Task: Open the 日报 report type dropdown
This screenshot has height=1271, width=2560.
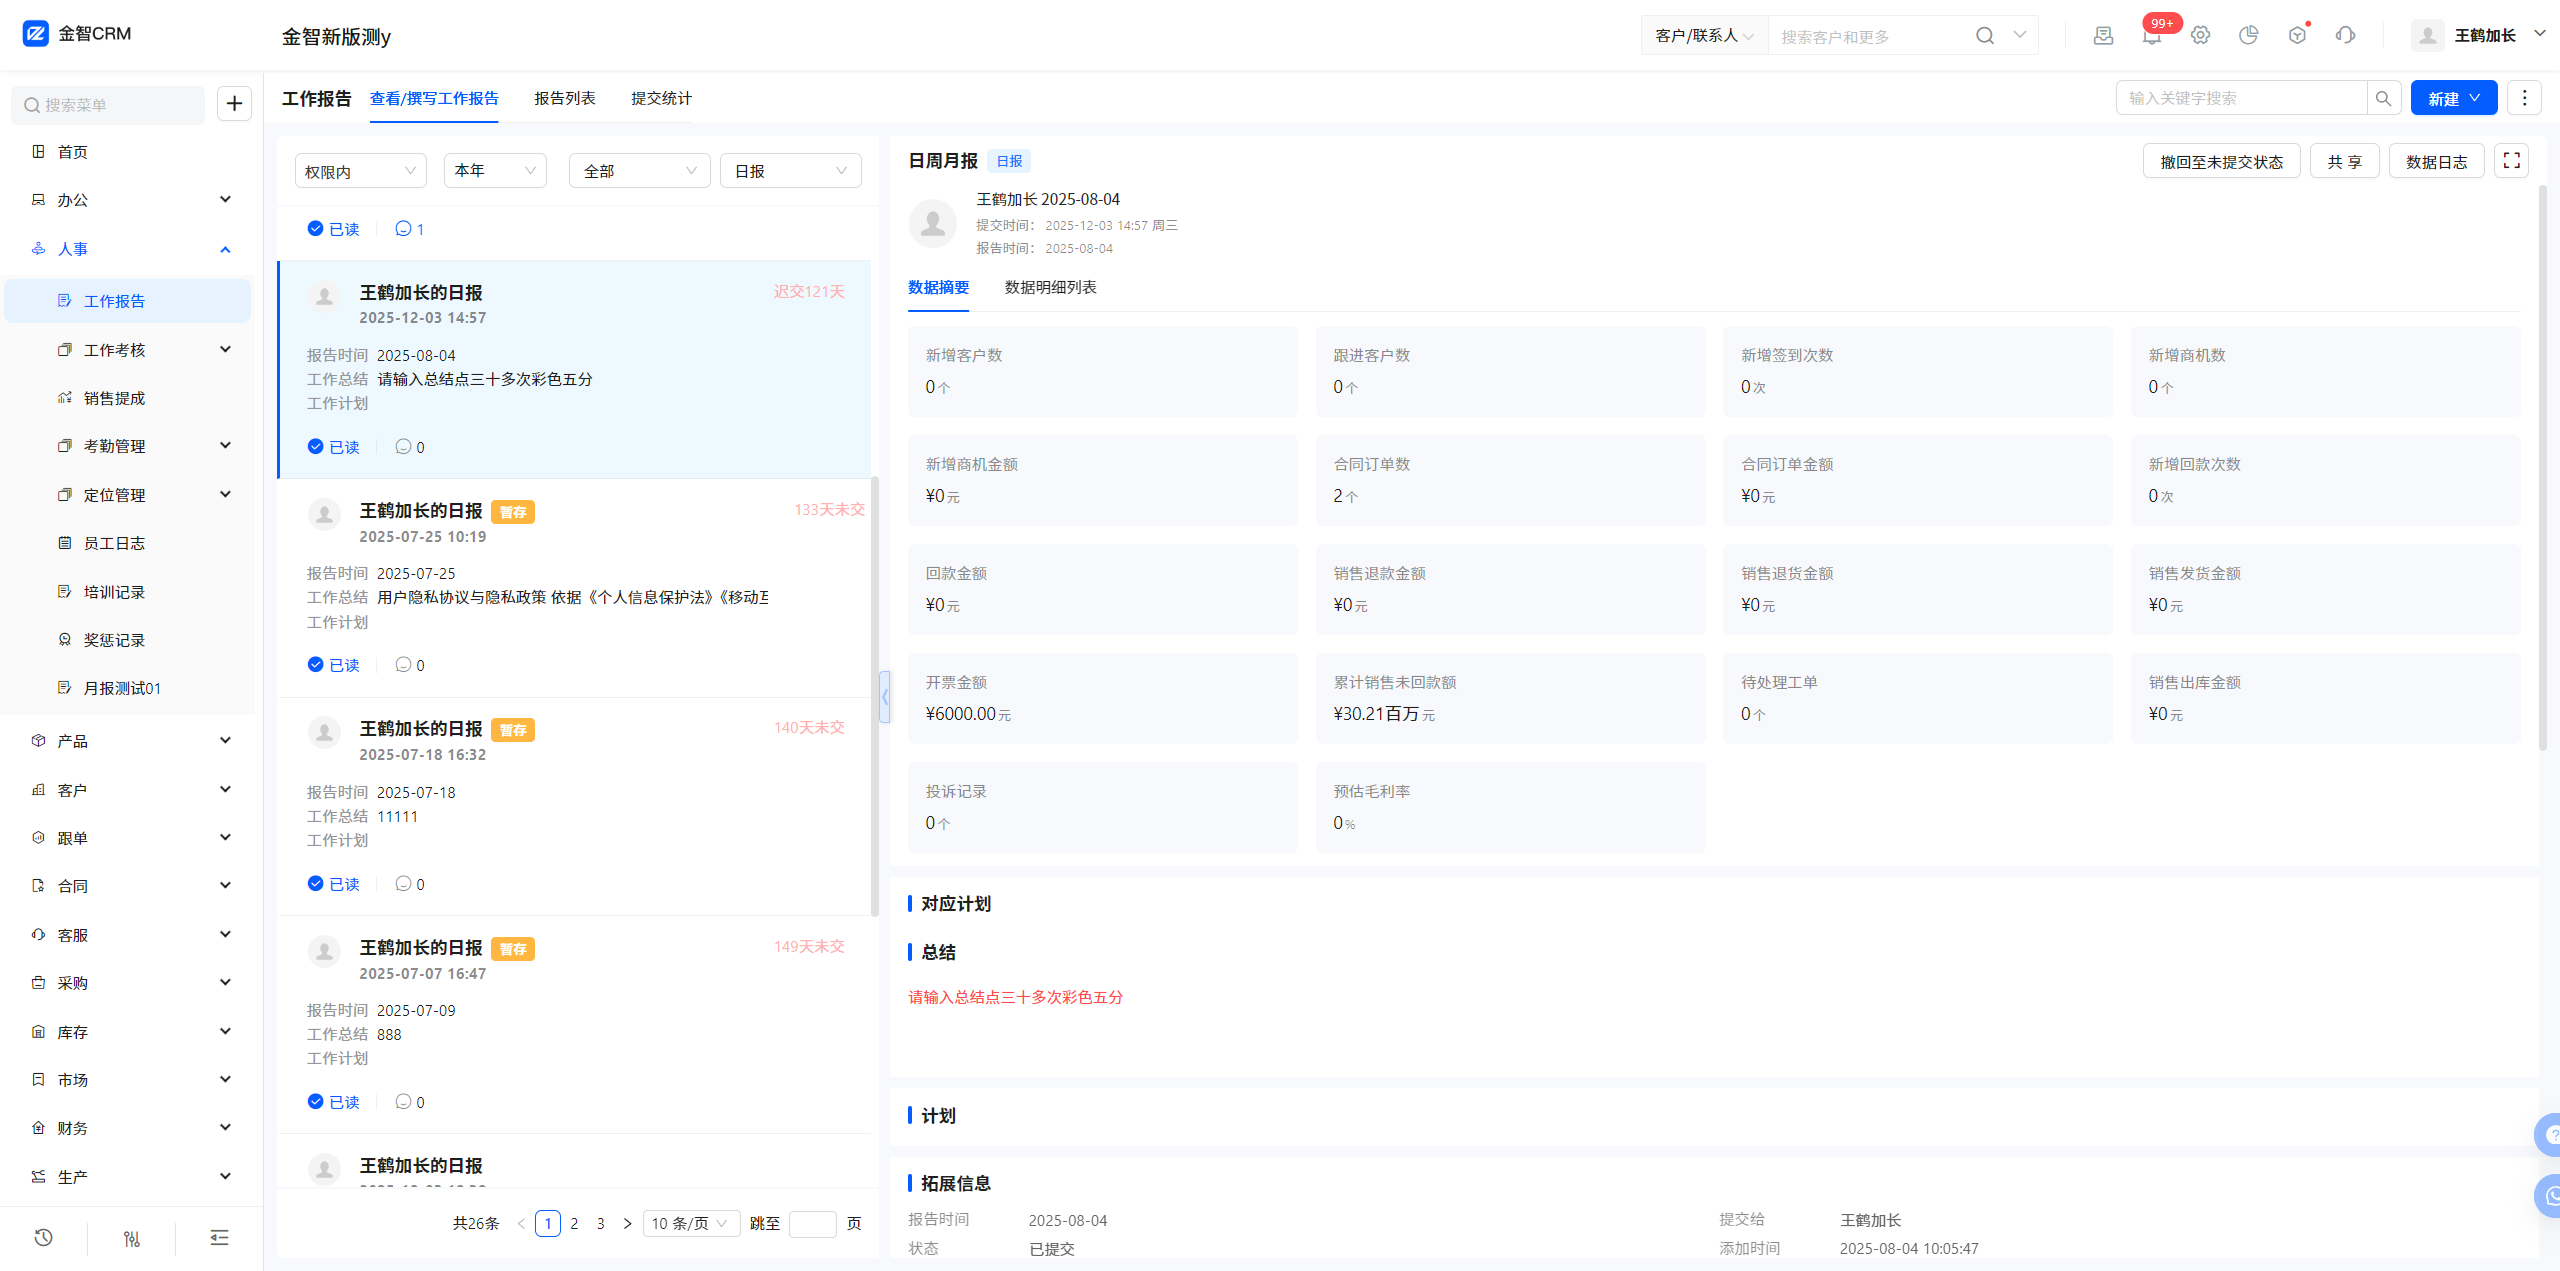Action: pos(790,171)
